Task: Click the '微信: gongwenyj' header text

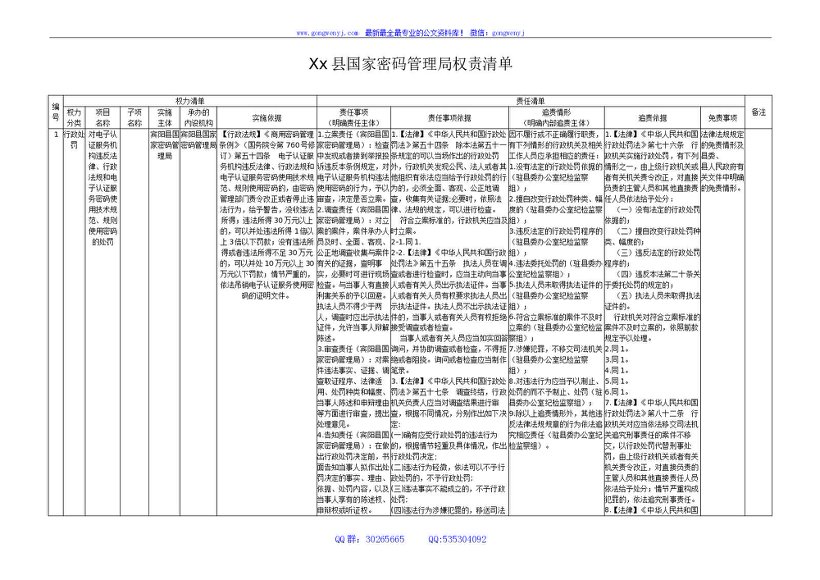Action: point(497,32)
